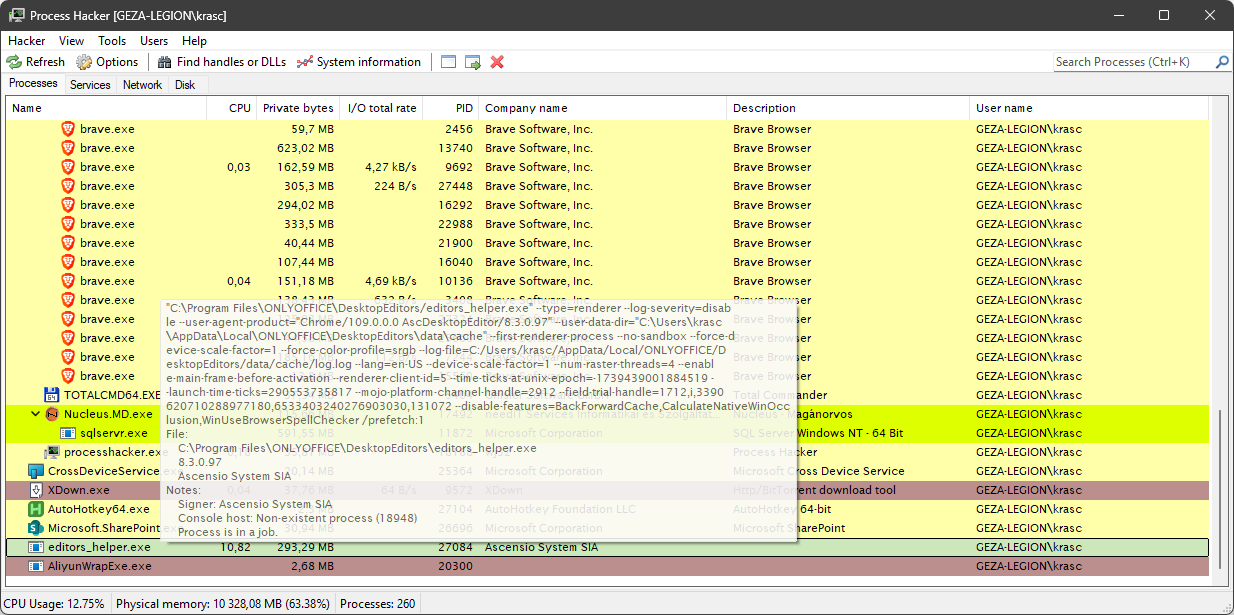
Task: Click the PID 20300 cell
Action: coord(455,566)
